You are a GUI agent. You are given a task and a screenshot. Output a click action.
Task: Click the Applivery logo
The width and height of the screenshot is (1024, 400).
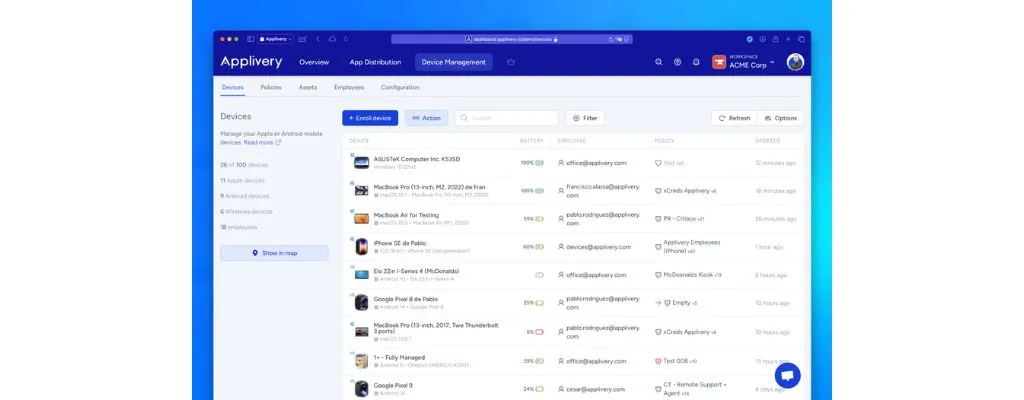pos(251,62)
